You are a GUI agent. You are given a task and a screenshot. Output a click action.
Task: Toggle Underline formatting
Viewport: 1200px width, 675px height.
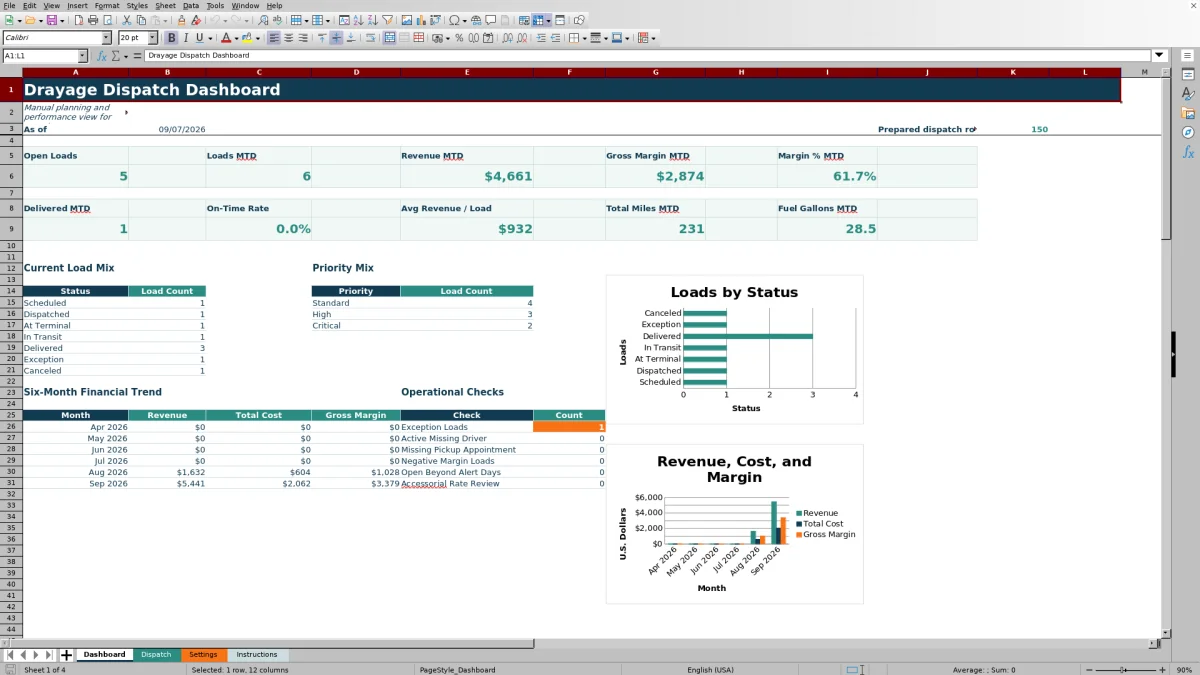click(x=199, y=38)
